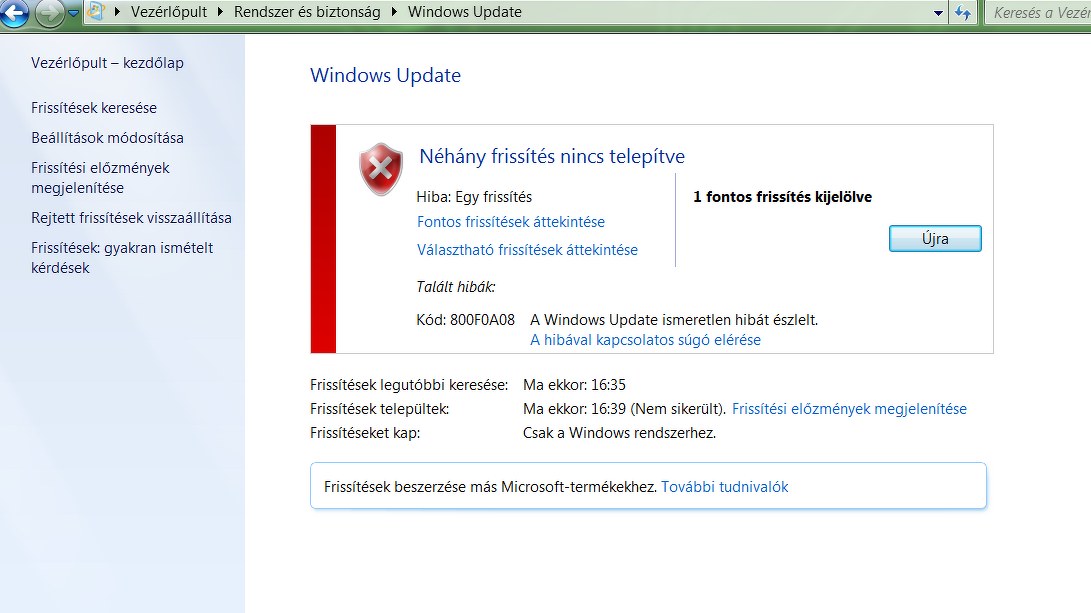Click A Windows Update ismeretlen hibát észlelt
The width and height of the screenshot is (1091, 613).
click(674, 320)
